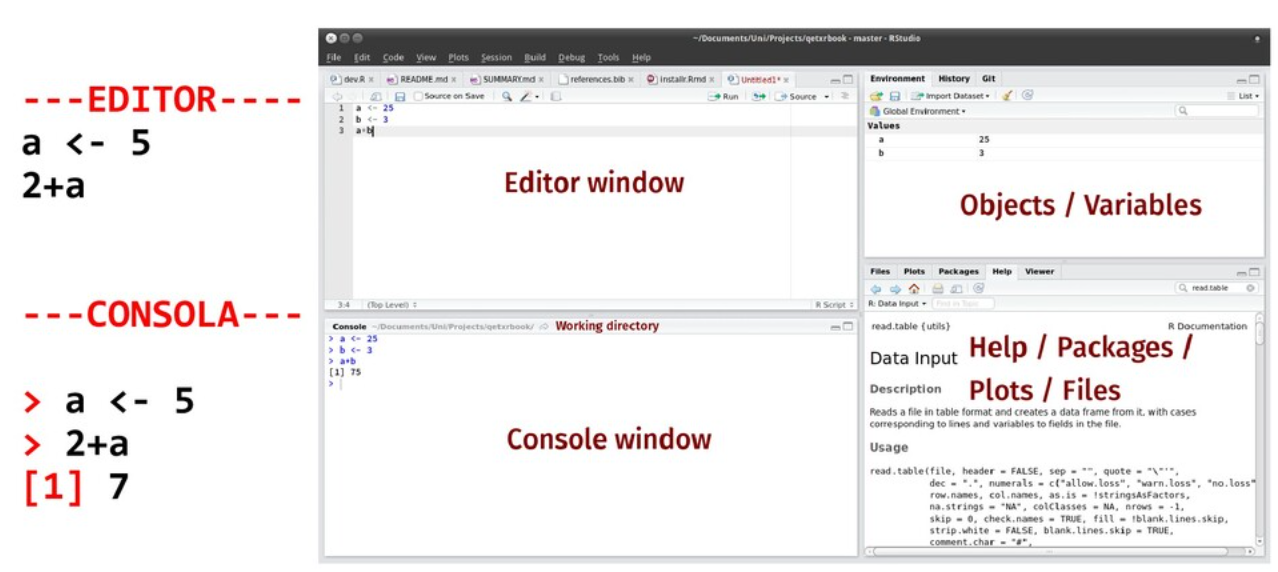Click the save icon in editor toolbar

coord(400,97)
